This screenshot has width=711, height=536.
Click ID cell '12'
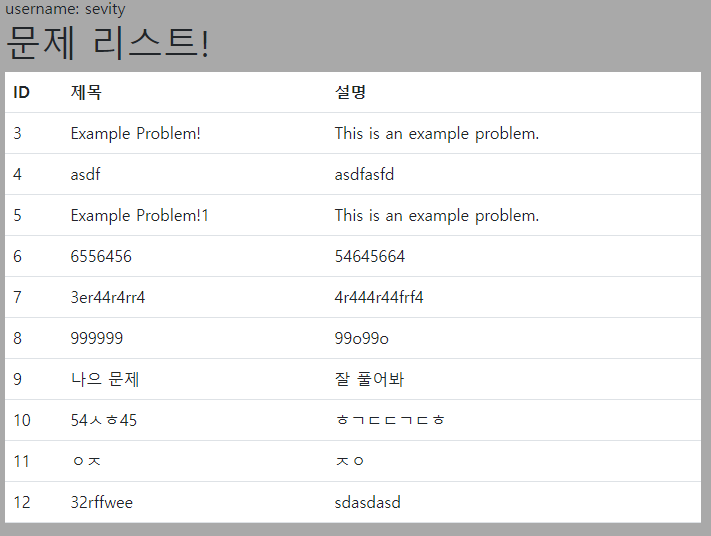point(22,502)
